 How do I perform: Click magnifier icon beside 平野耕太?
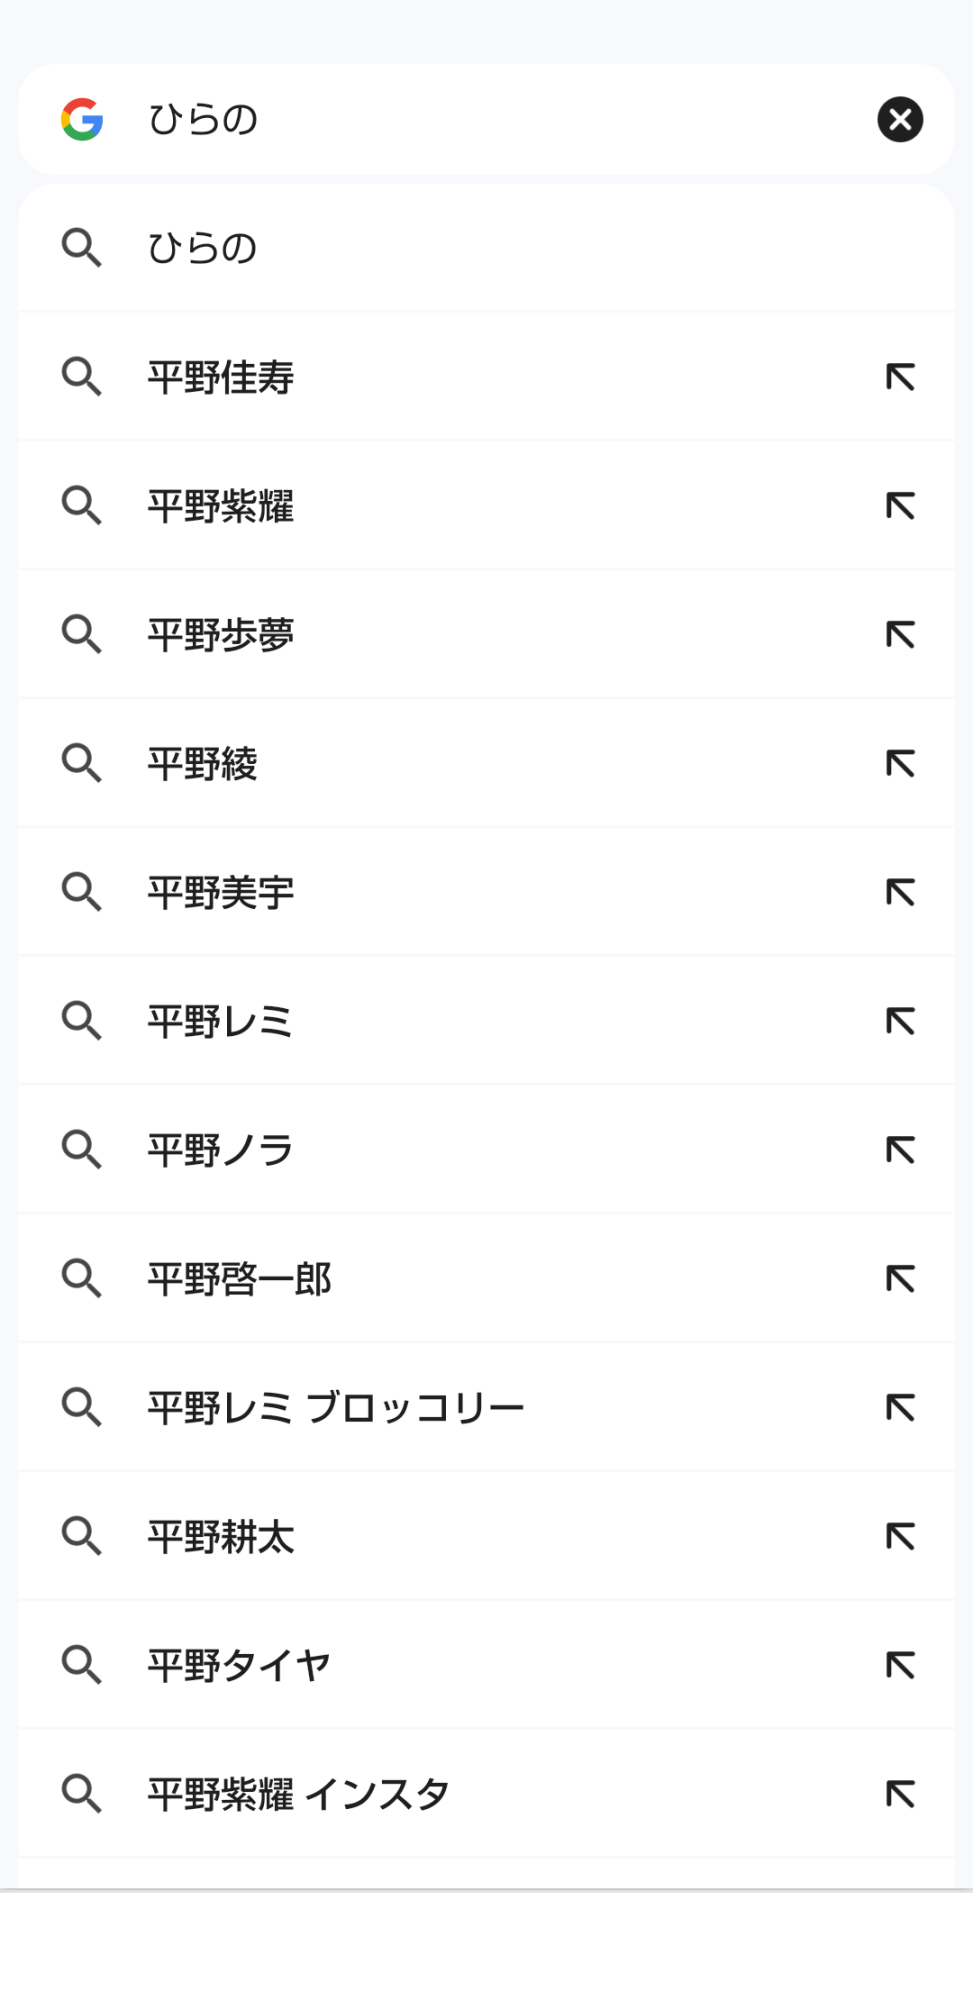[82, 1536]
